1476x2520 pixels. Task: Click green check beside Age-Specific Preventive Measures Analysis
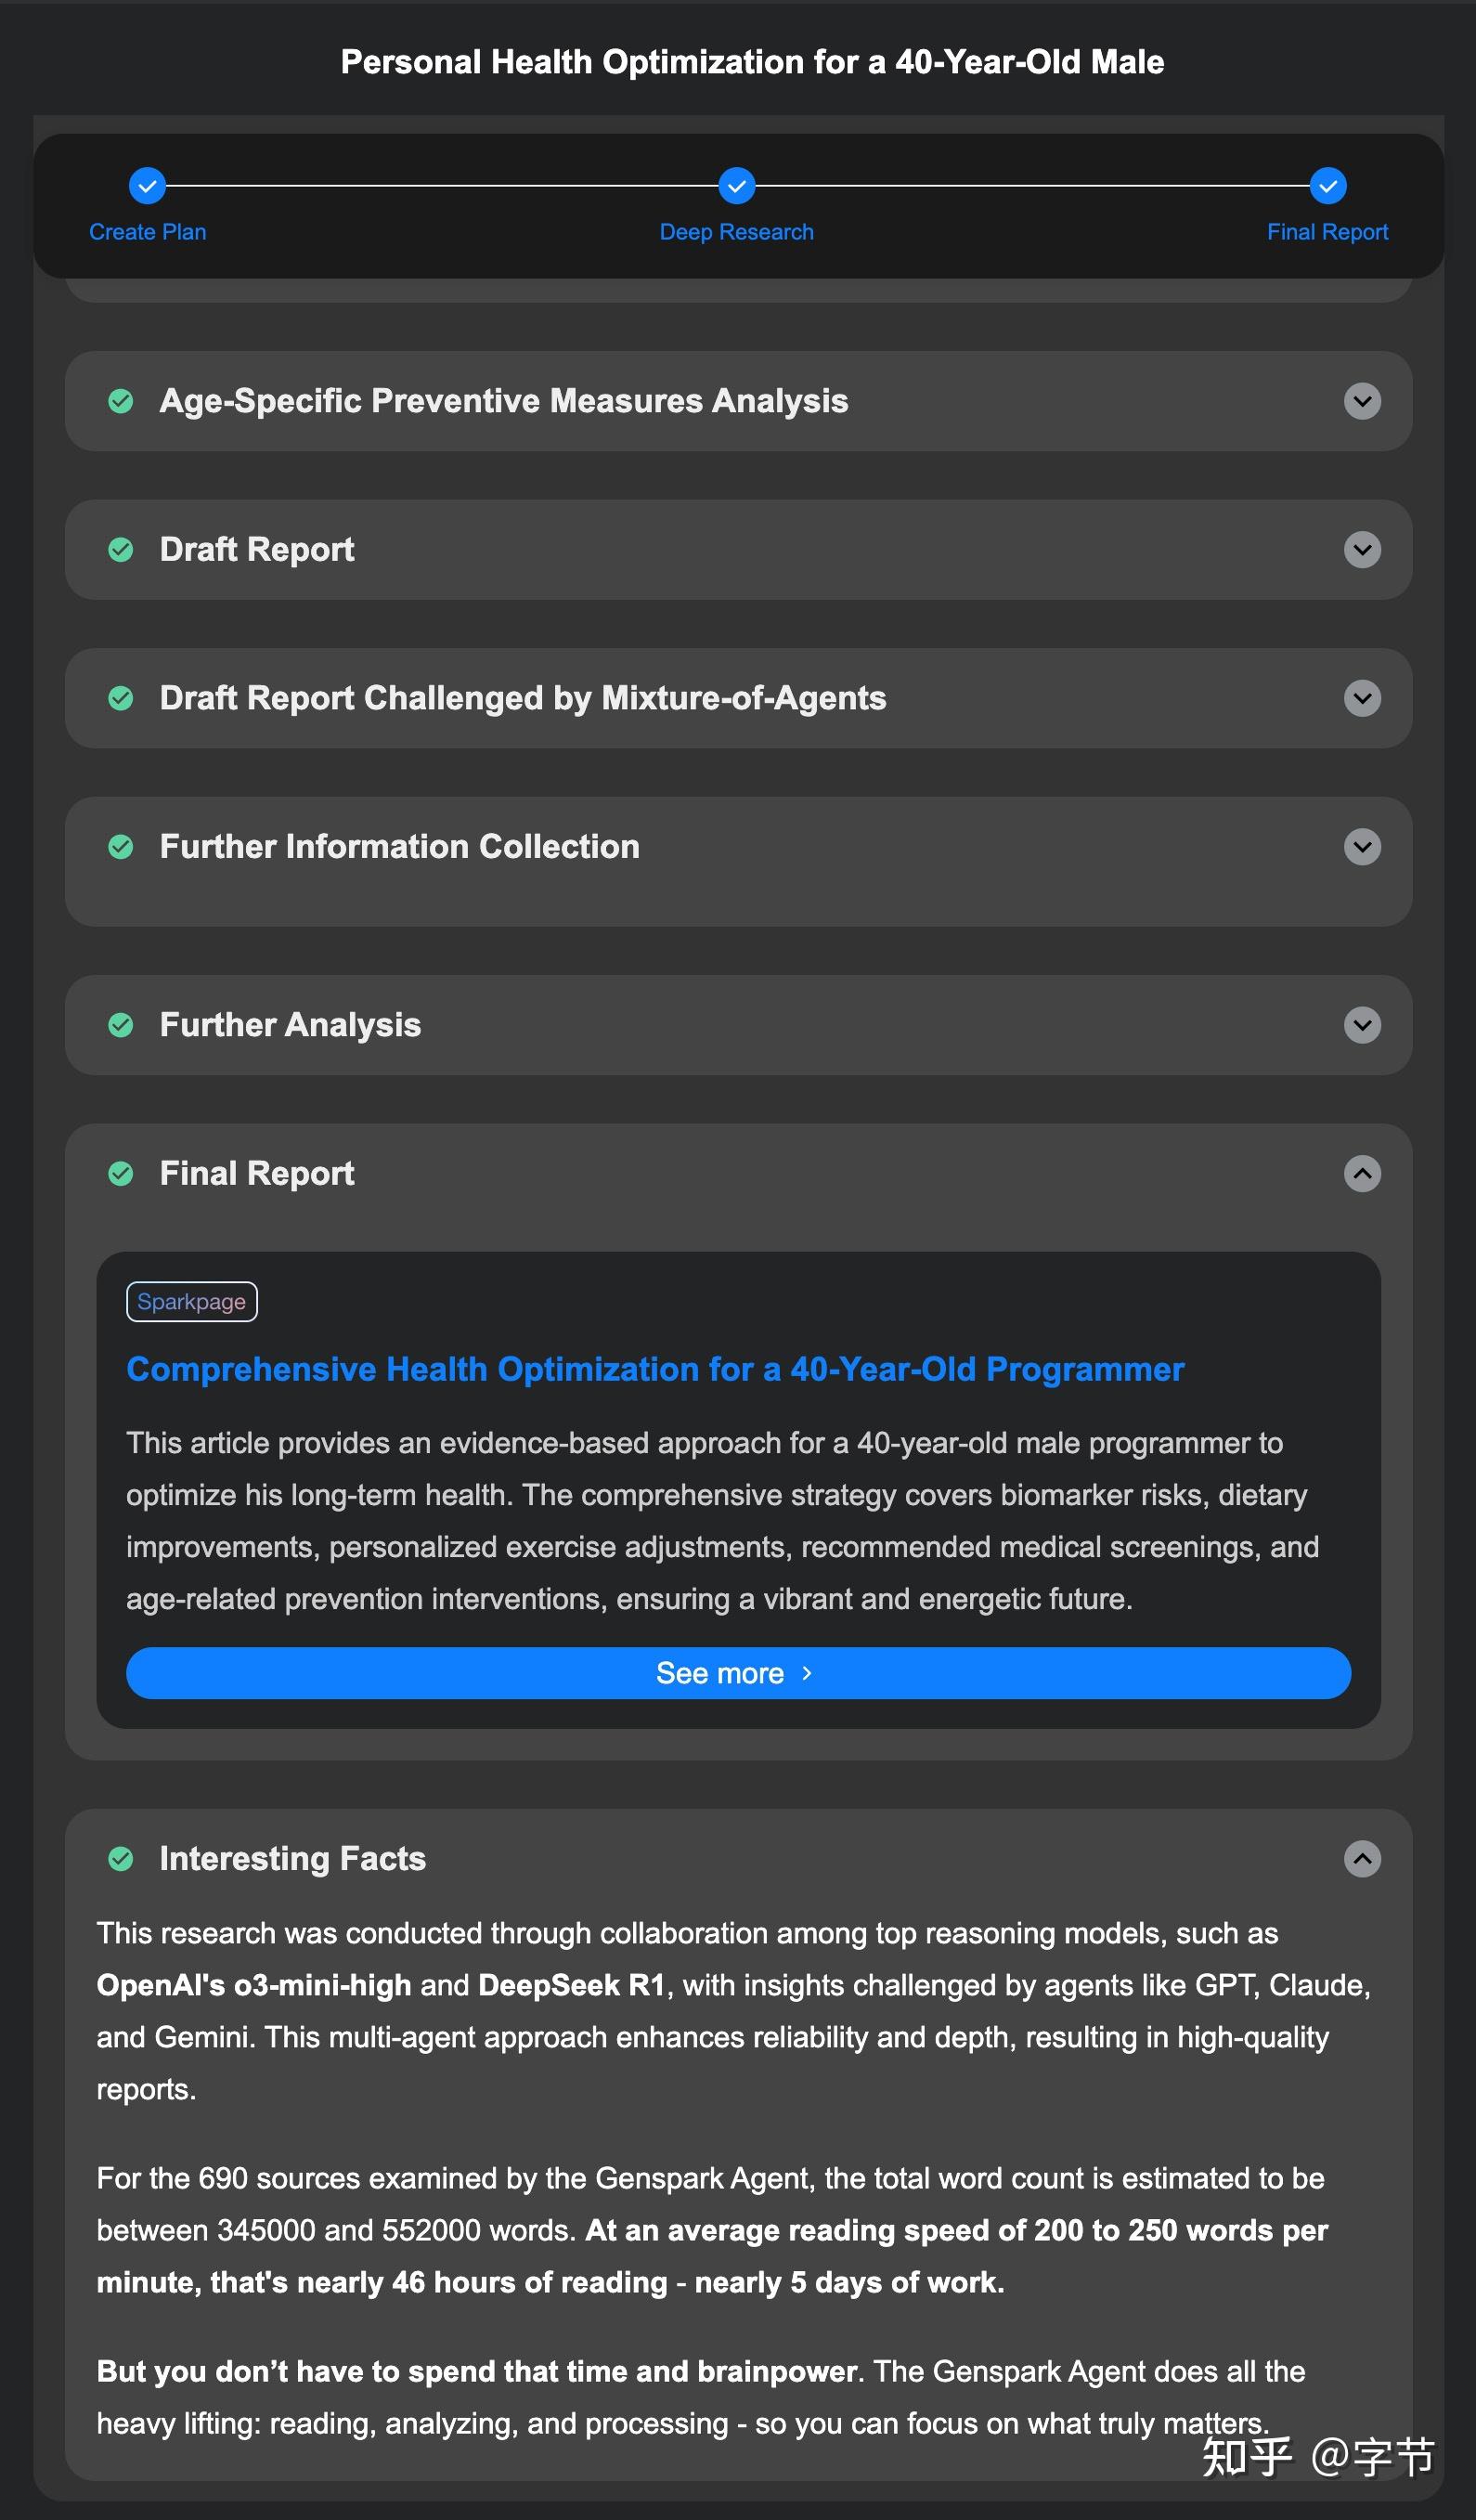[121, 401]
